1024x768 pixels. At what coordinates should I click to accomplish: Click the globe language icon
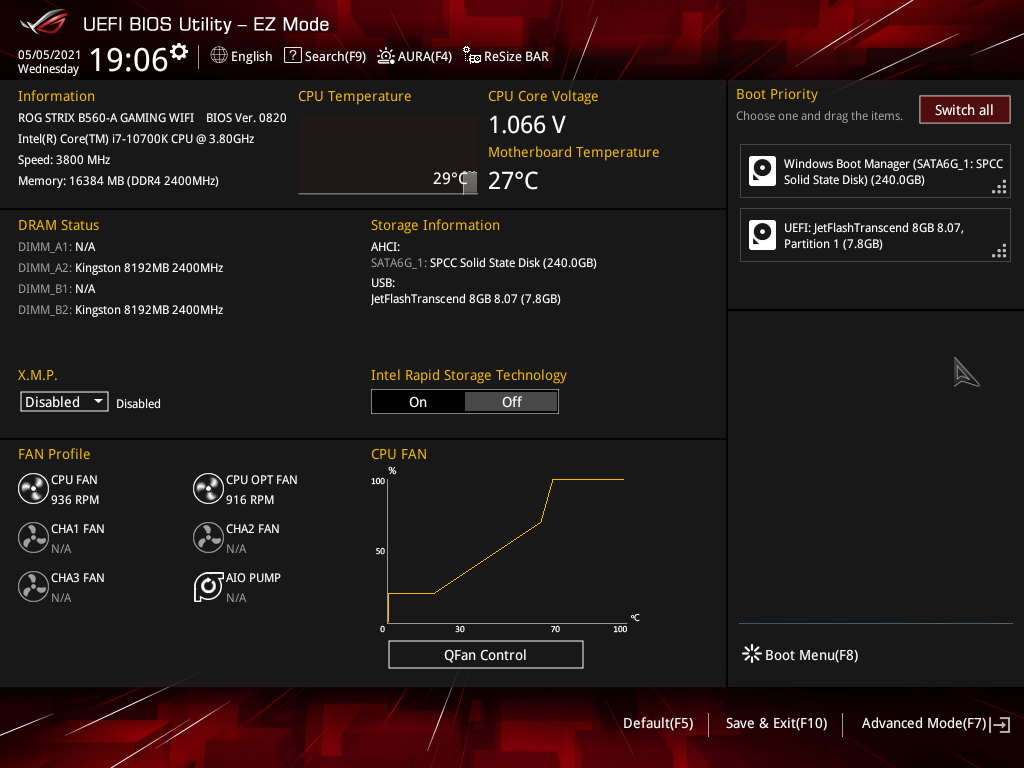coord(219,56)
